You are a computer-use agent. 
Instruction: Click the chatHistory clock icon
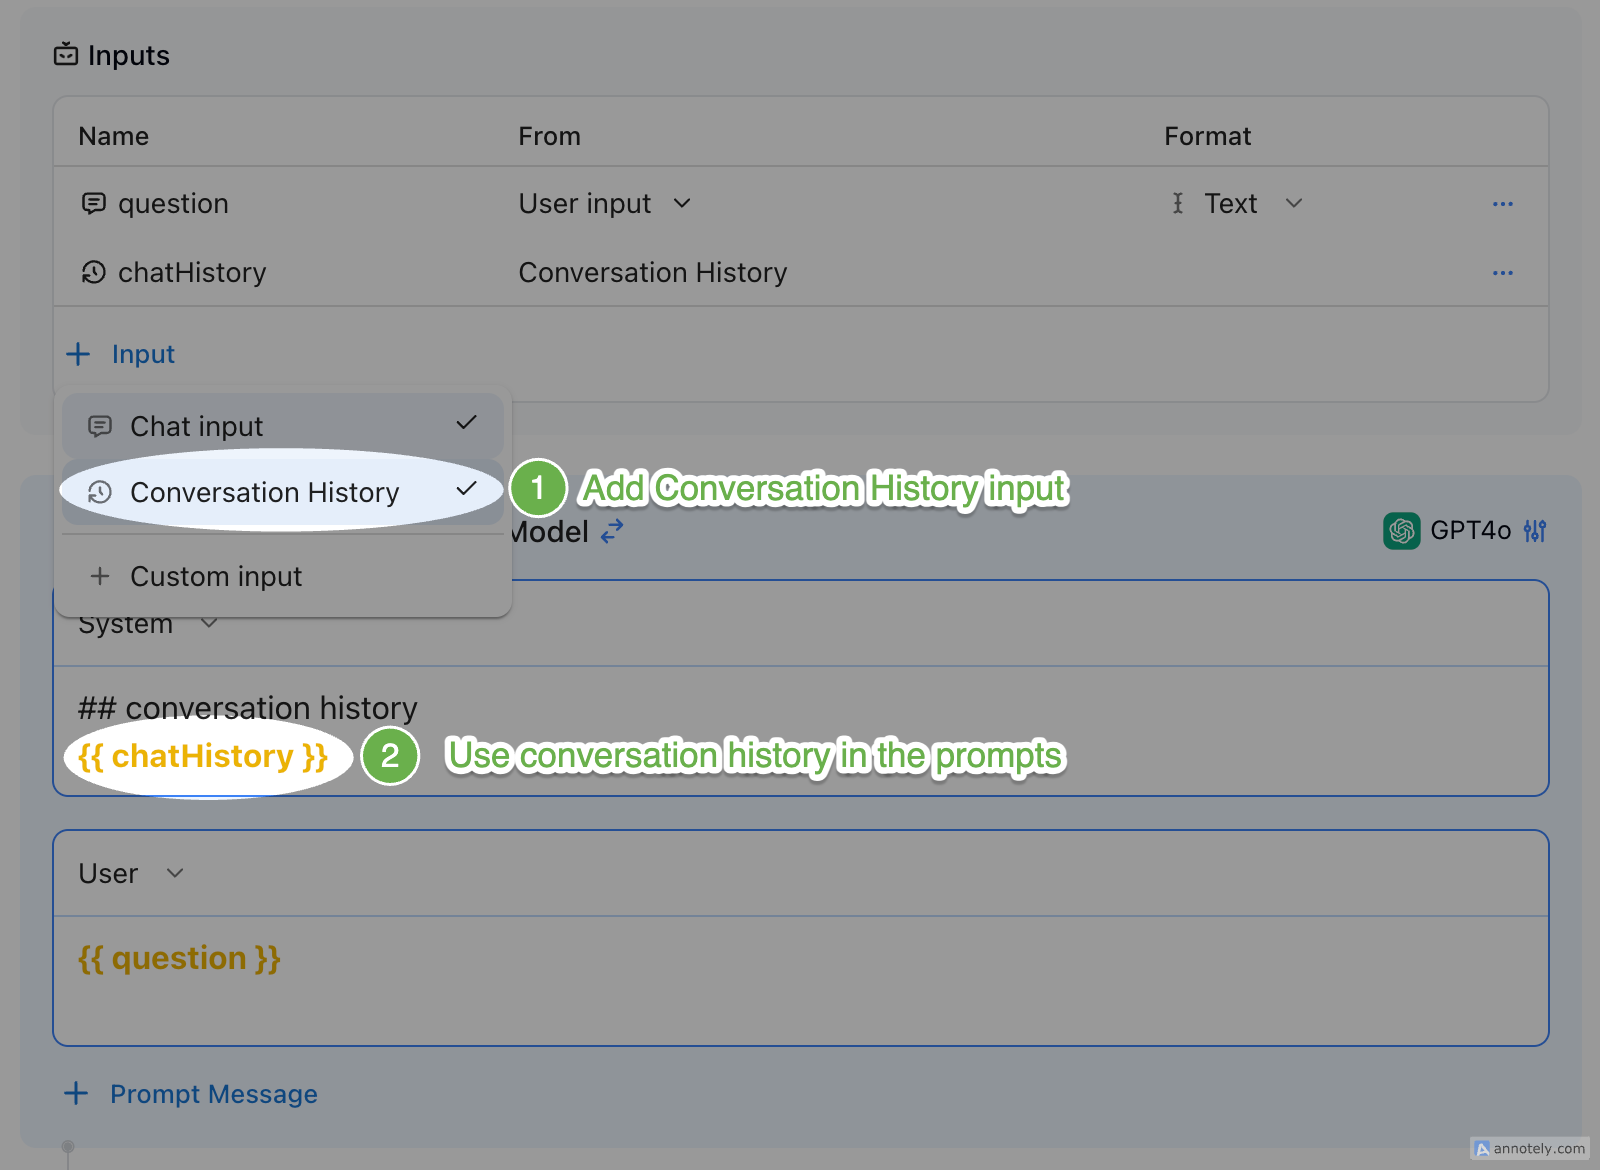click(x=93, y=272)
